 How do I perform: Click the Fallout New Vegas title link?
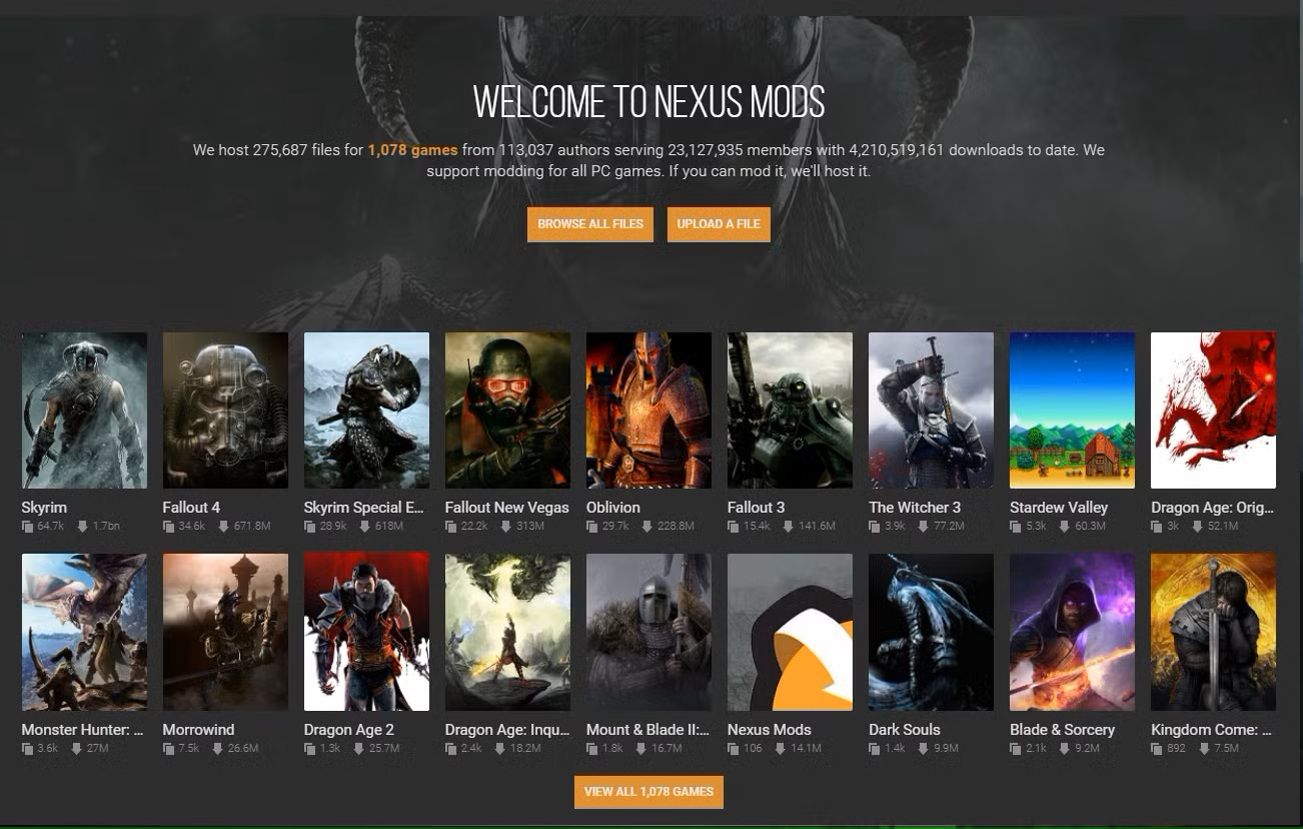[x=507, y=508]
